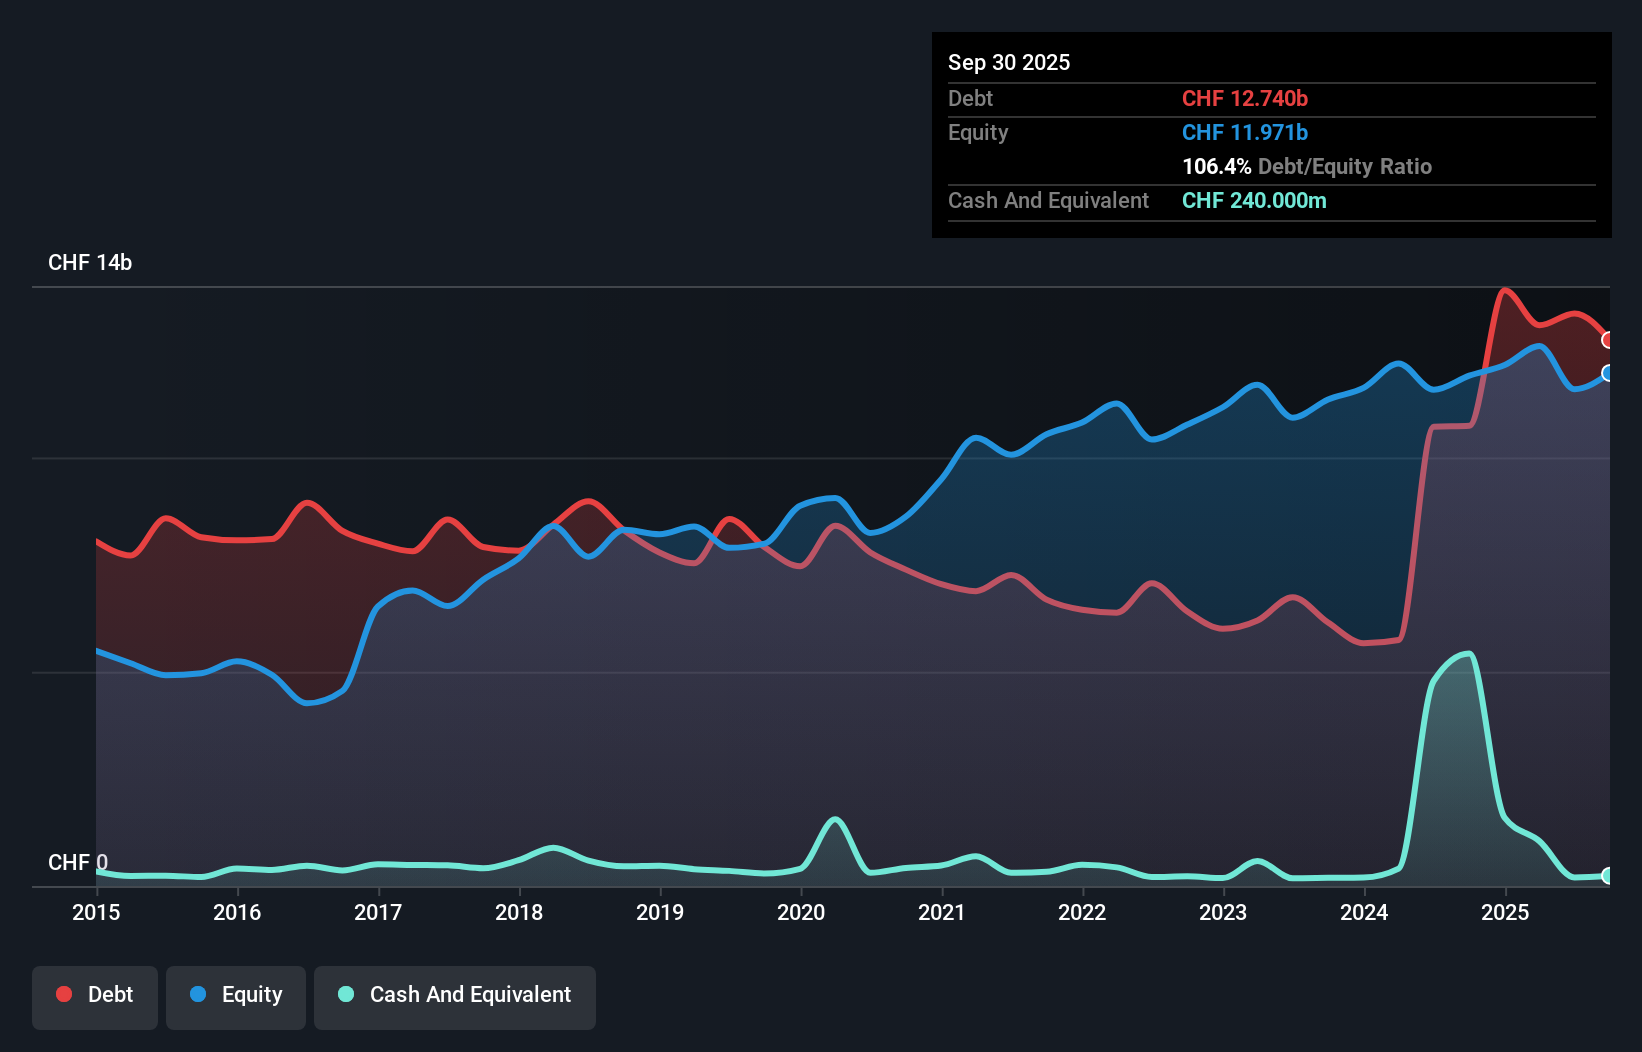Click the red Debt legend dot

64,994
